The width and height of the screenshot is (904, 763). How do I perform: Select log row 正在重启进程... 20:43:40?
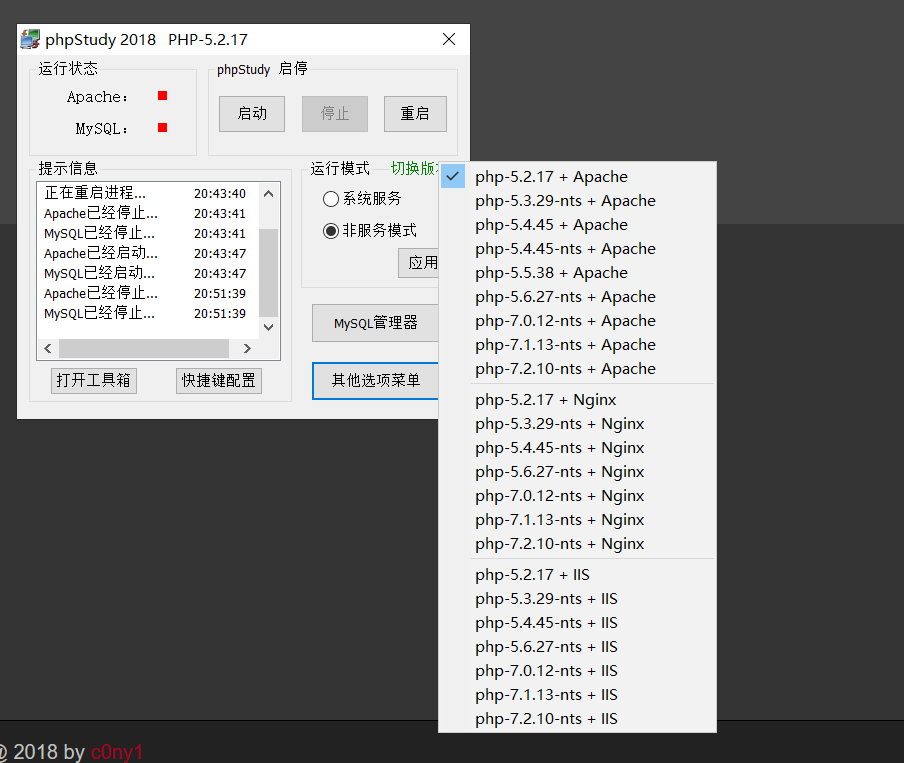(x=148, y=193)
